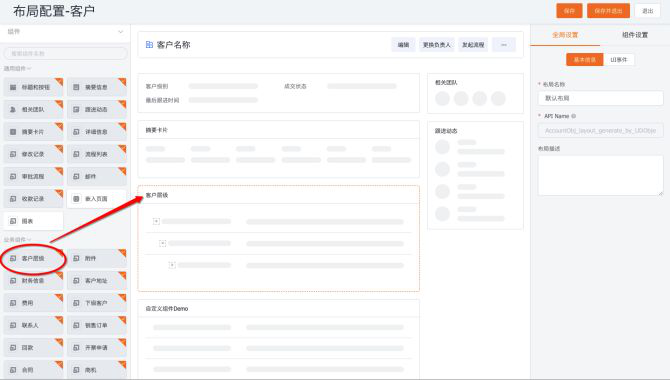670x380 pixels.
Task: Click the 审批流程 component tile
Action: click(33, 176)
